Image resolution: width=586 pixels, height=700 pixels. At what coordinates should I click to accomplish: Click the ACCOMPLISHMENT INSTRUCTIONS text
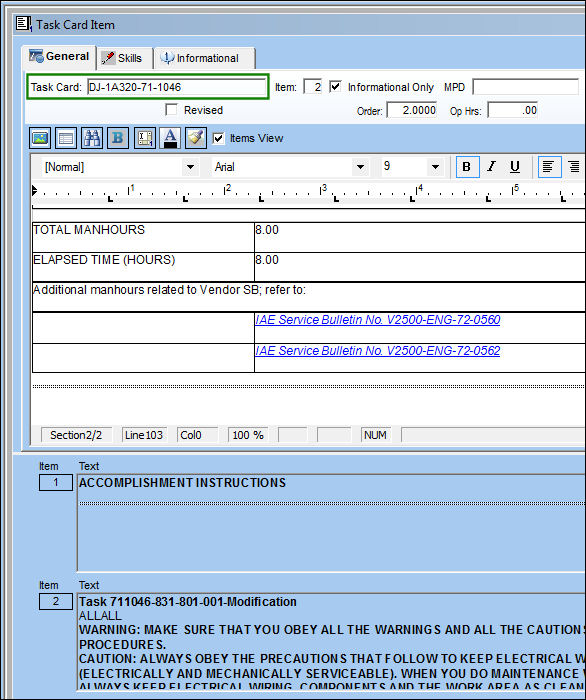tap(183, 483)
